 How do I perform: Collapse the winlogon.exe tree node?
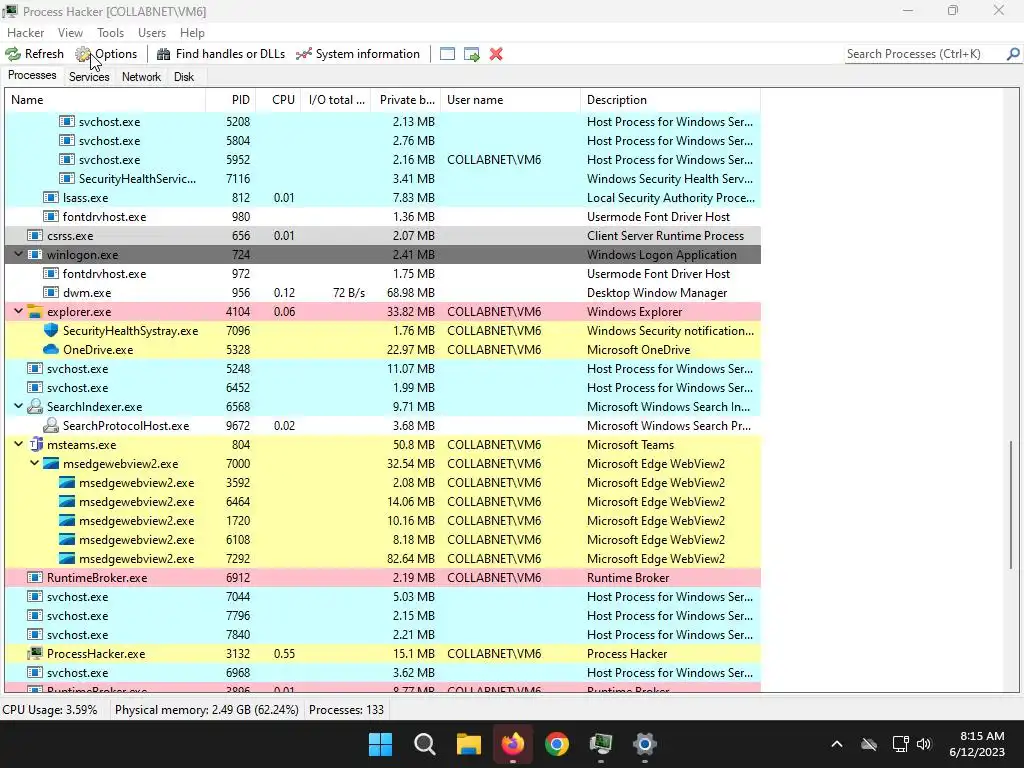coord(18,254)
